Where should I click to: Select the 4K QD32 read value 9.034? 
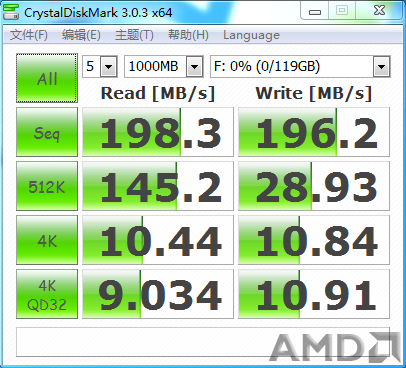[x=158, y=294]
